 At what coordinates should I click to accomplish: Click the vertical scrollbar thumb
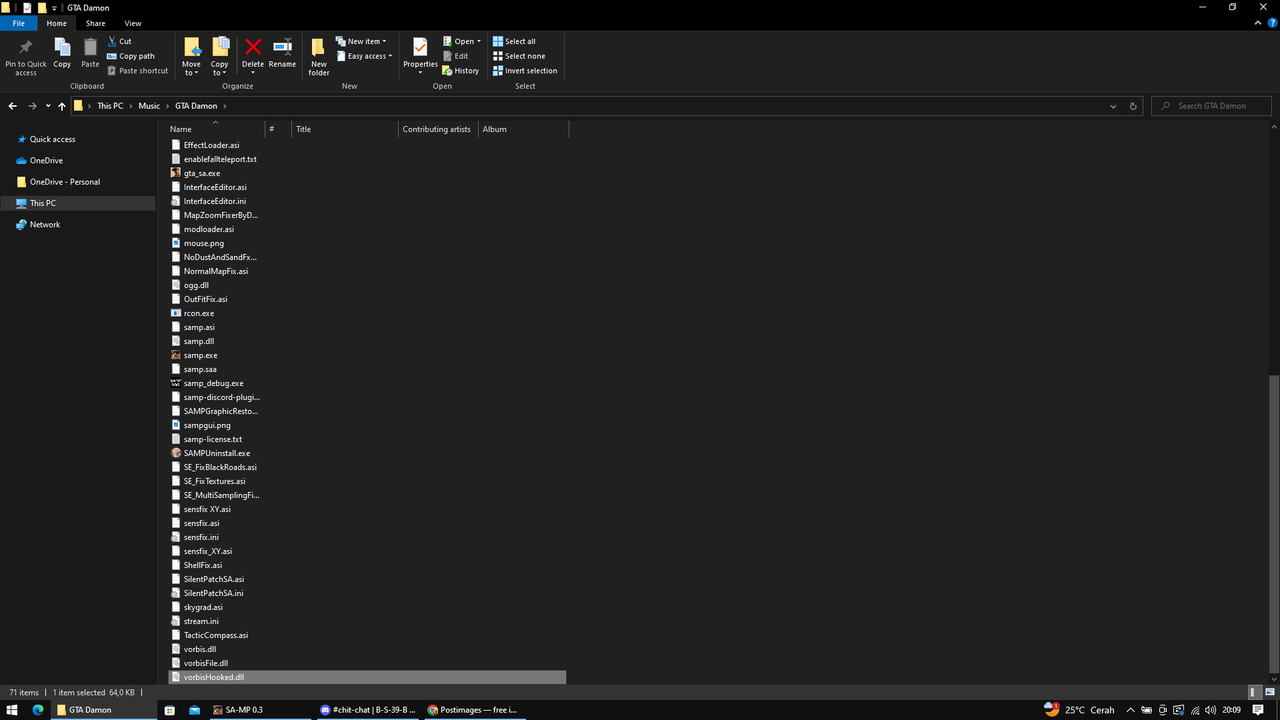tap(1273, 526)
